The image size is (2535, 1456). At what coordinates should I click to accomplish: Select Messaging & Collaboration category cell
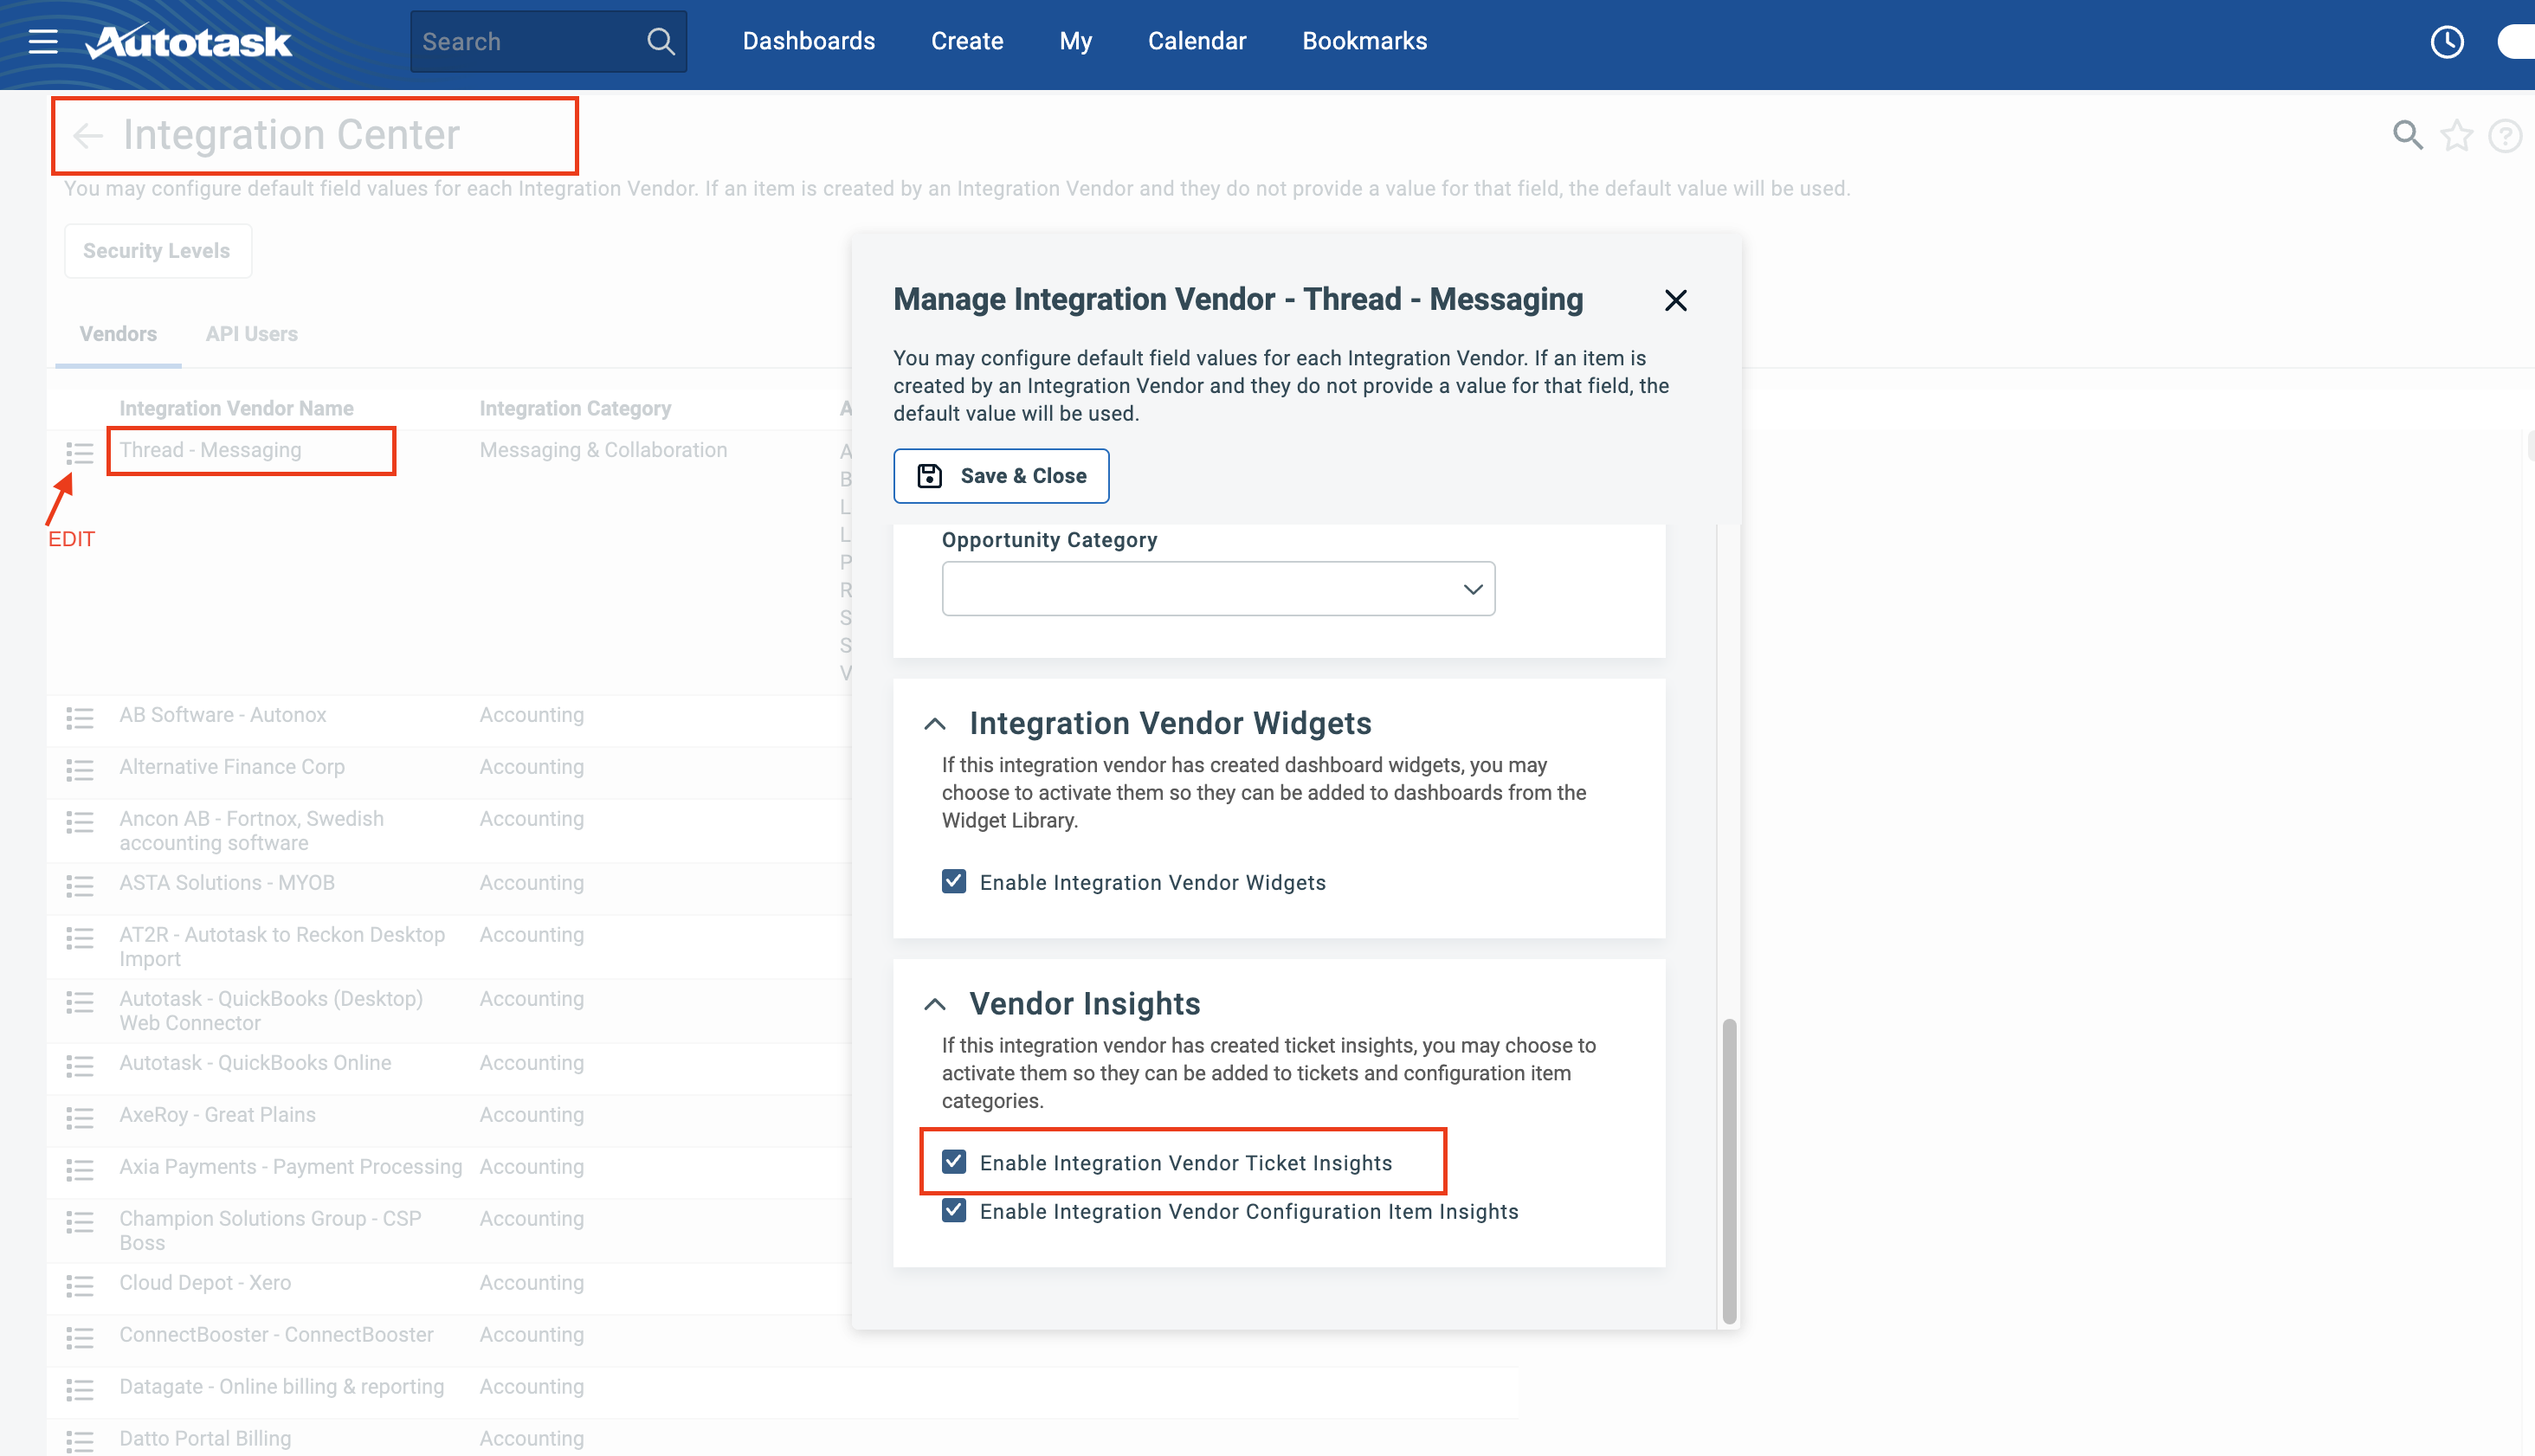(603, 450)
